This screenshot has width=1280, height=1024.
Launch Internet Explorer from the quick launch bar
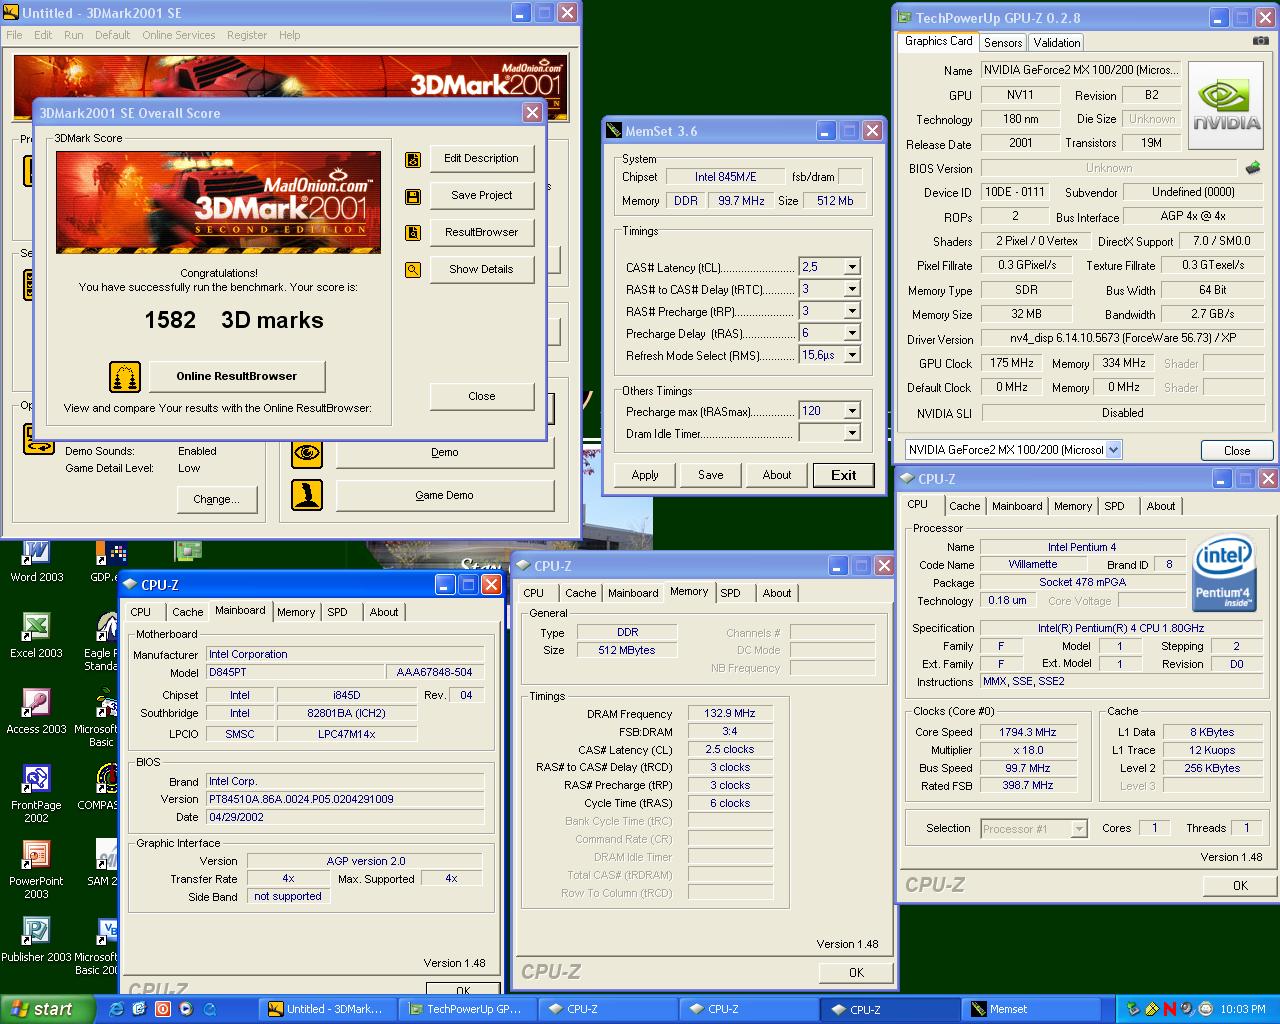[116, 1009]
